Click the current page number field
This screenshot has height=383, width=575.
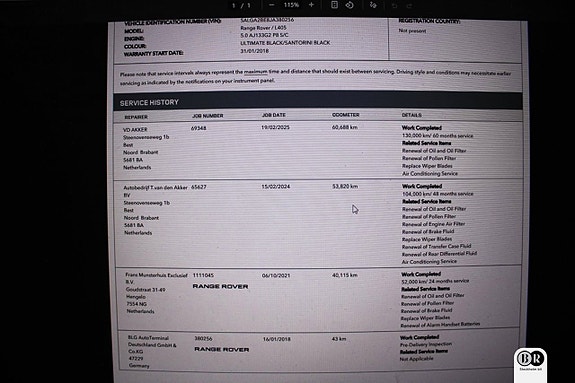[x=234, y=5]
